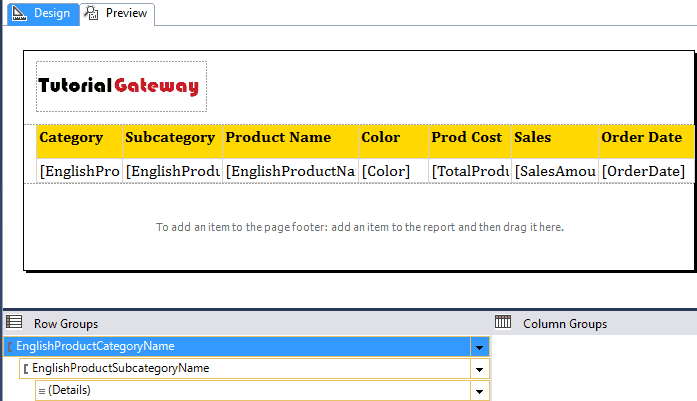This screenshot has width=697, height=401.
Task: Click the EnglishProductCategoryName bracket icon
Action: tap(10, 346)
